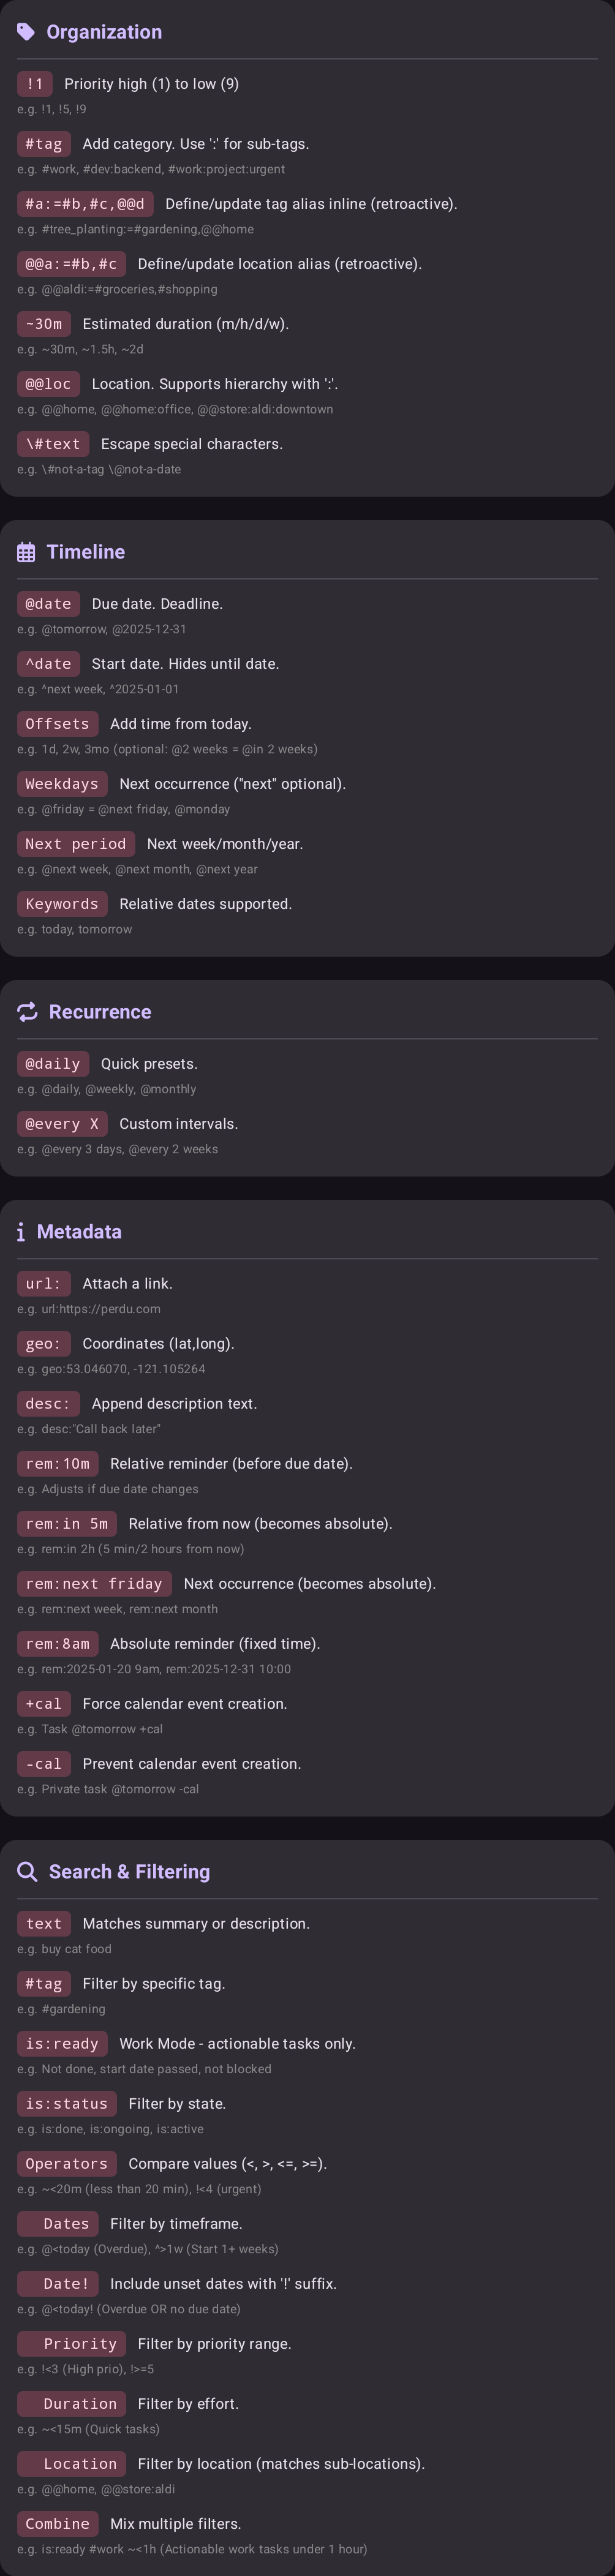Select the -cal prevent calendar event chip

tap(43, 1763)
